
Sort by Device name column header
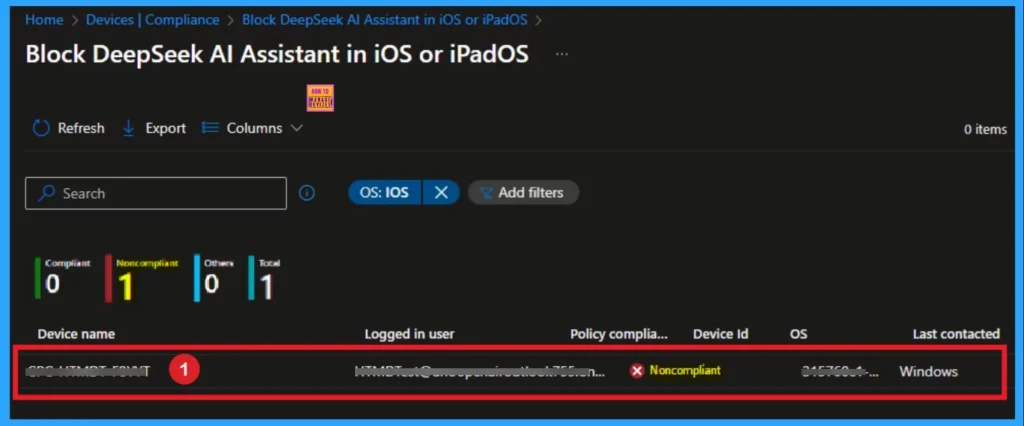coord(76,334)
